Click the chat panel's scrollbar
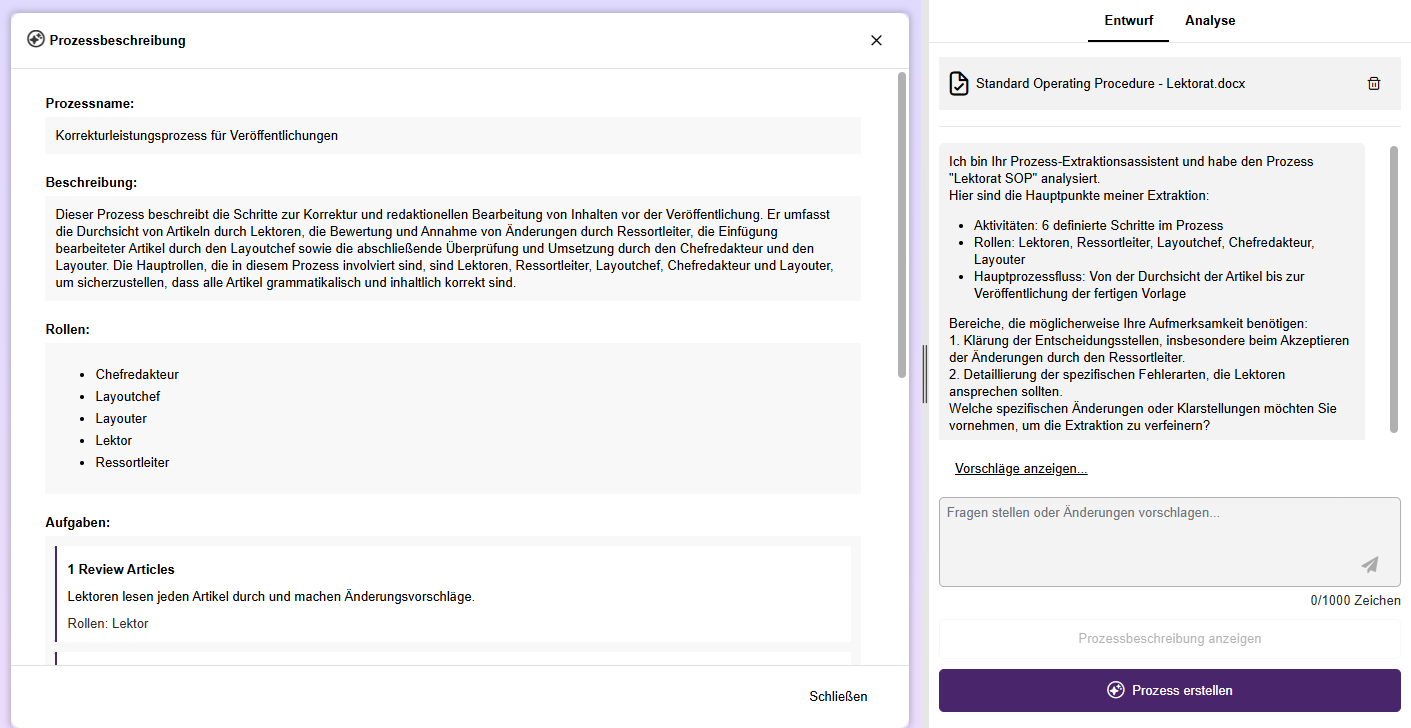 point(1394,290)
